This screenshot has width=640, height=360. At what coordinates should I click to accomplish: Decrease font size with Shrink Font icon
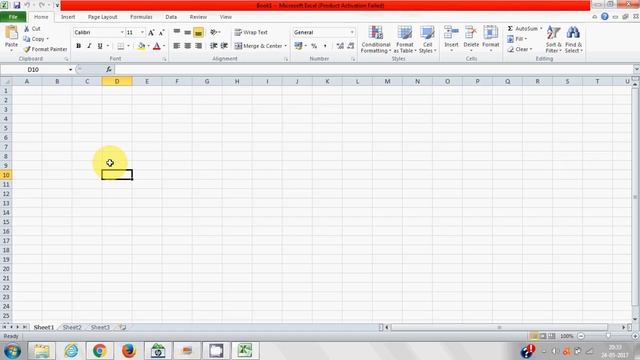coord(162,32)
